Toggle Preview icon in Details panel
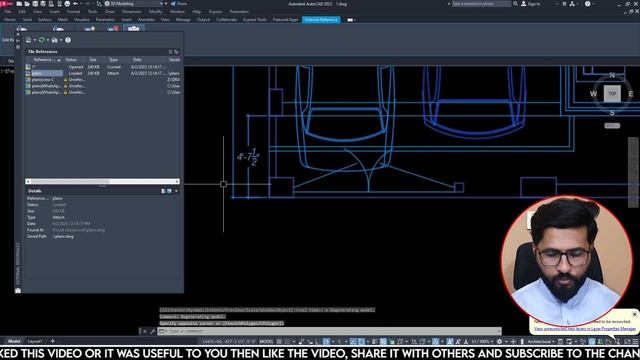This screenshot has height=360, width=640. [x=169, y=191]
